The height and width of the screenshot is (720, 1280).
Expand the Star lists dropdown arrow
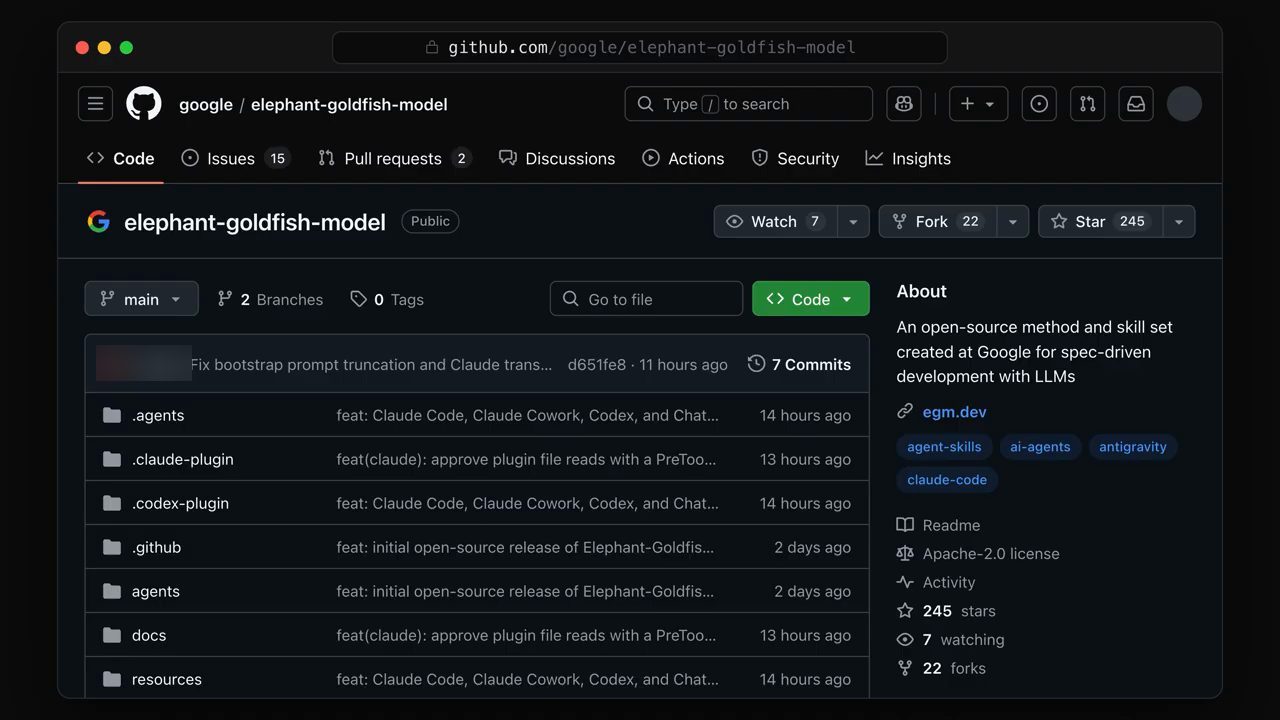(1179, 222)
